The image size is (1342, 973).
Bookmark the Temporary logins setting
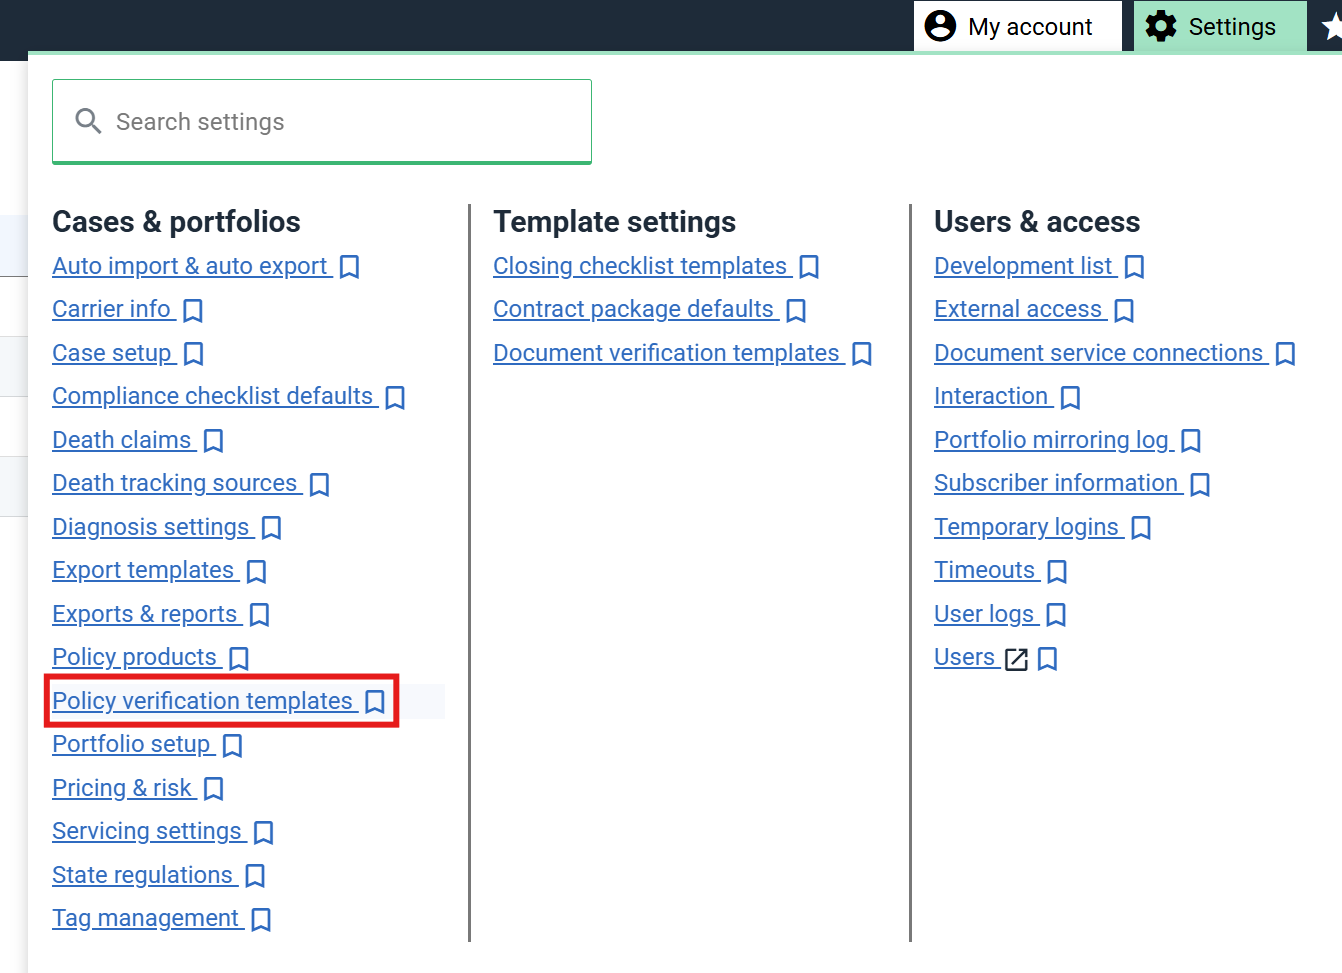1141,528
